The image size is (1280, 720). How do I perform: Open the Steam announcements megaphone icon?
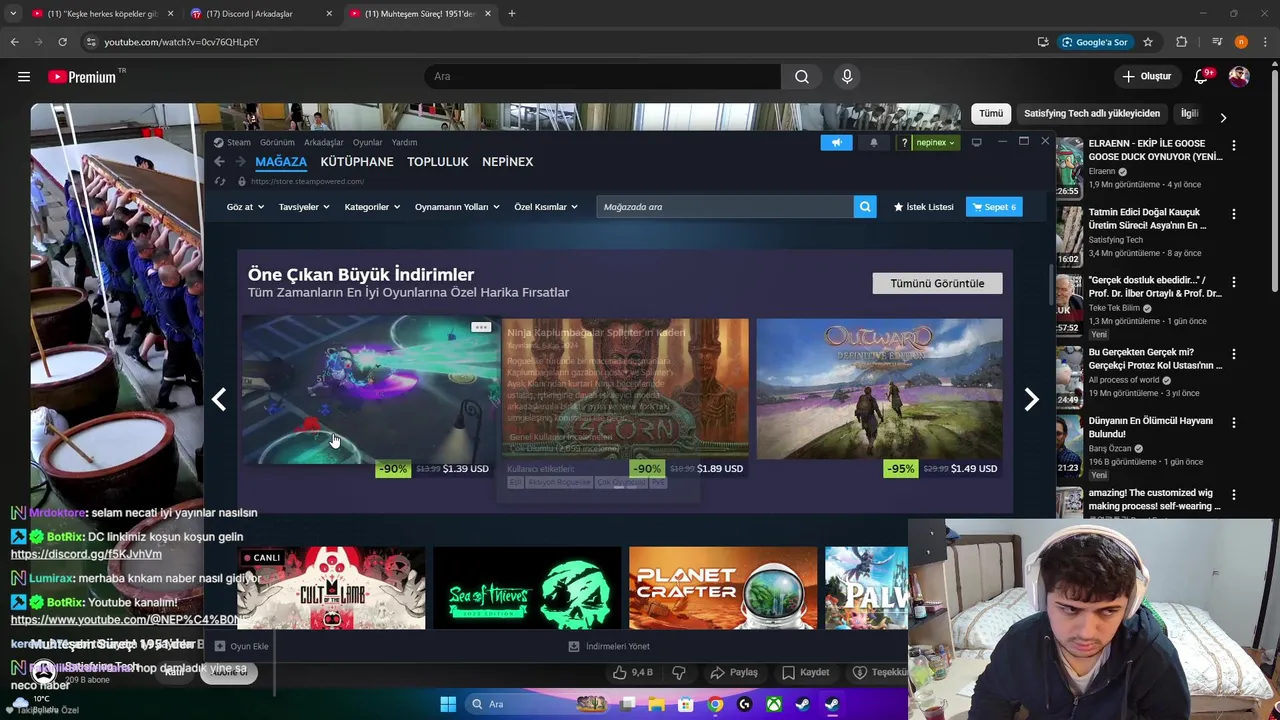pyautogui.click(x=836, y=142)
